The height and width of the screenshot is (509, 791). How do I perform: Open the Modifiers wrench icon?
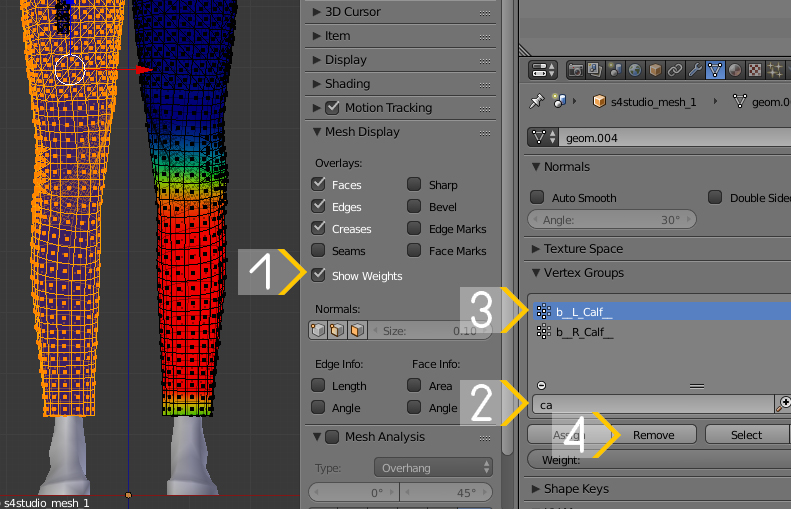point(695,70)
